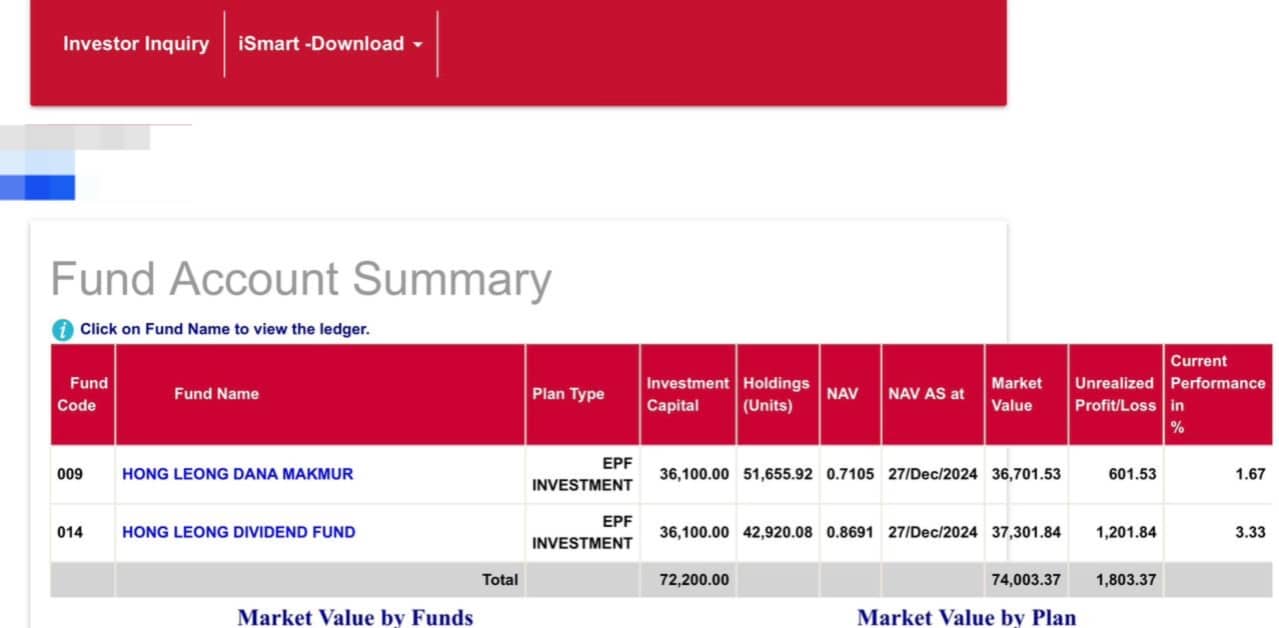Click the Holdings (Units) column header
The width and height of the screenshot is (1279, 628).
777,394
